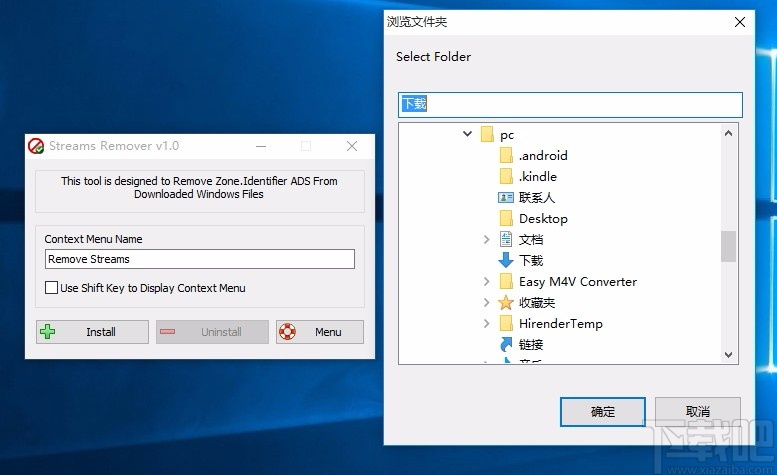Select the pc tree row label
777x475 pixels.
[x=507, y=135]
